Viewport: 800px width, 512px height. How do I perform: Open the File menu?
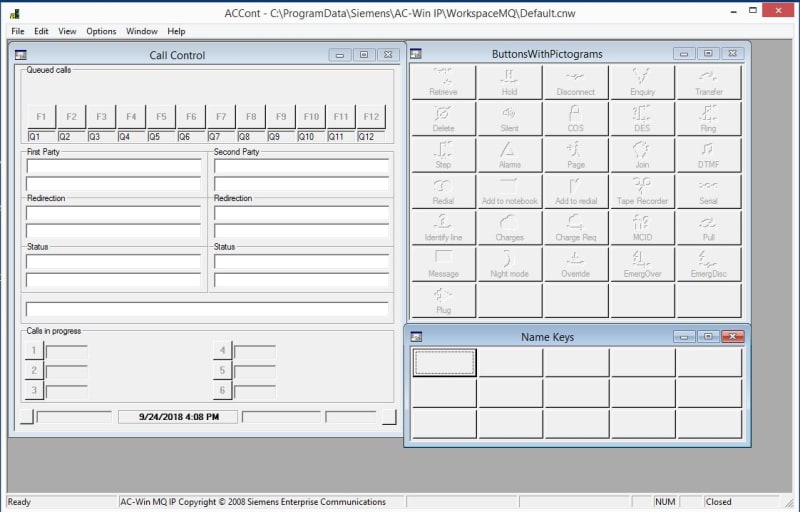[18, 31]
